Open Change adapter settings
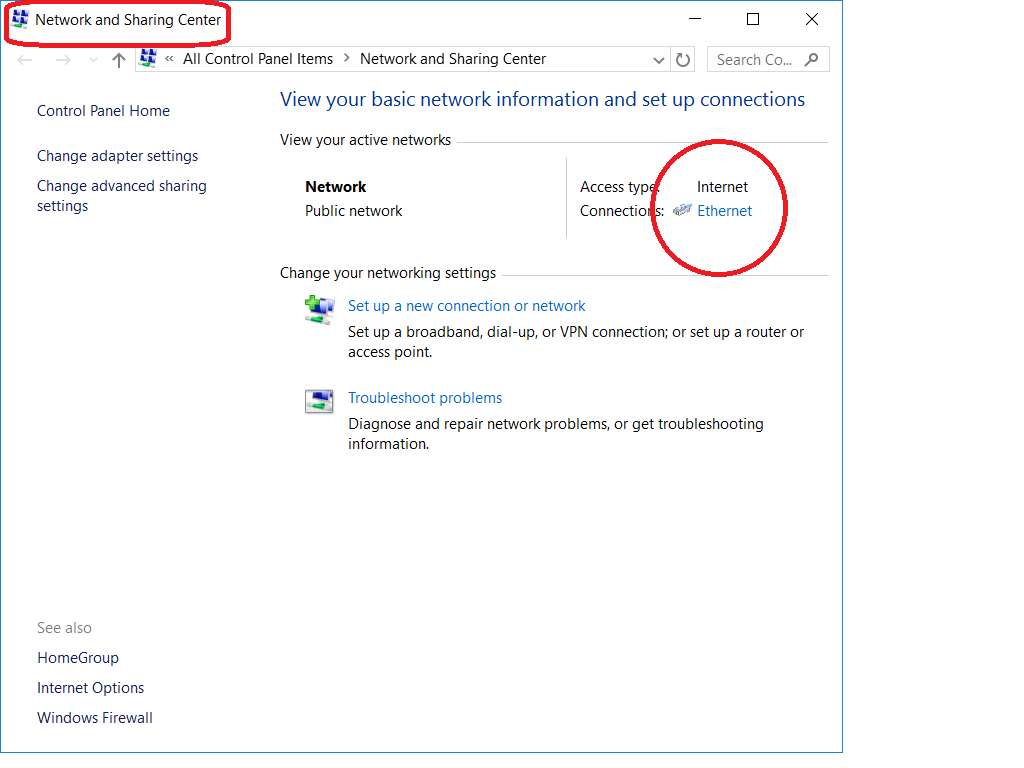 (118, 156)
